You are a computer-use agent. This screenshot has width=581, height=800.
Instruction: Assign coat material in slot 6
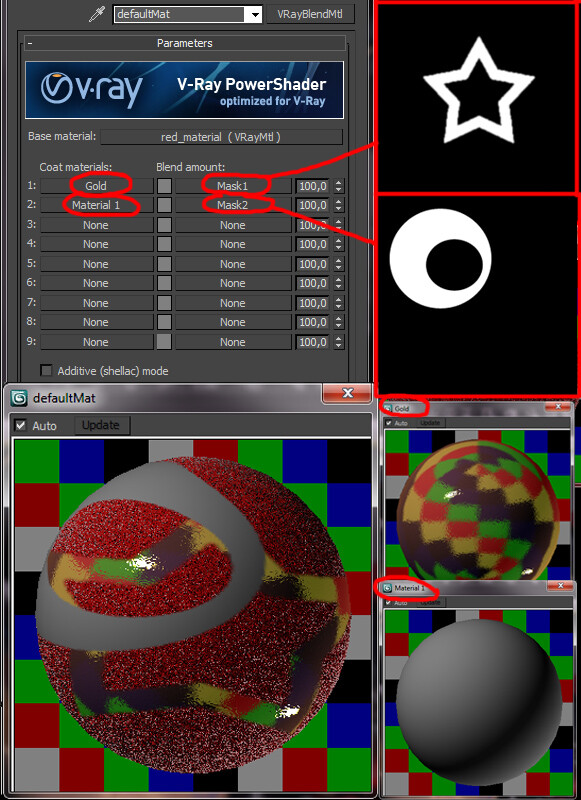click(96, 283)
